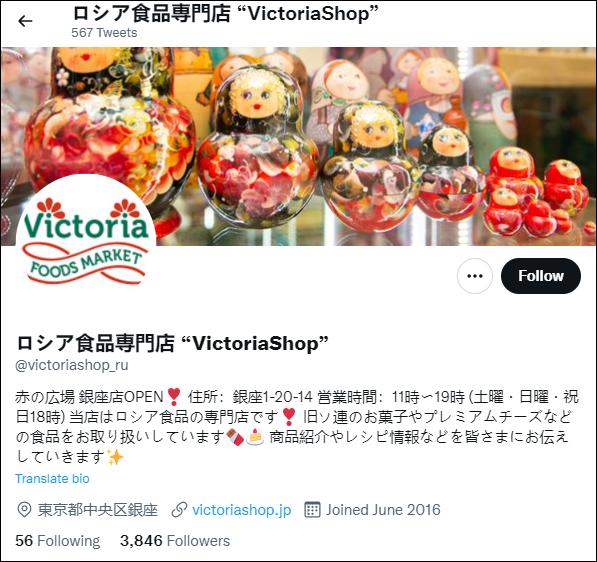Click the location pin icon
Screen dimensions: 597x562
point(24,510)
